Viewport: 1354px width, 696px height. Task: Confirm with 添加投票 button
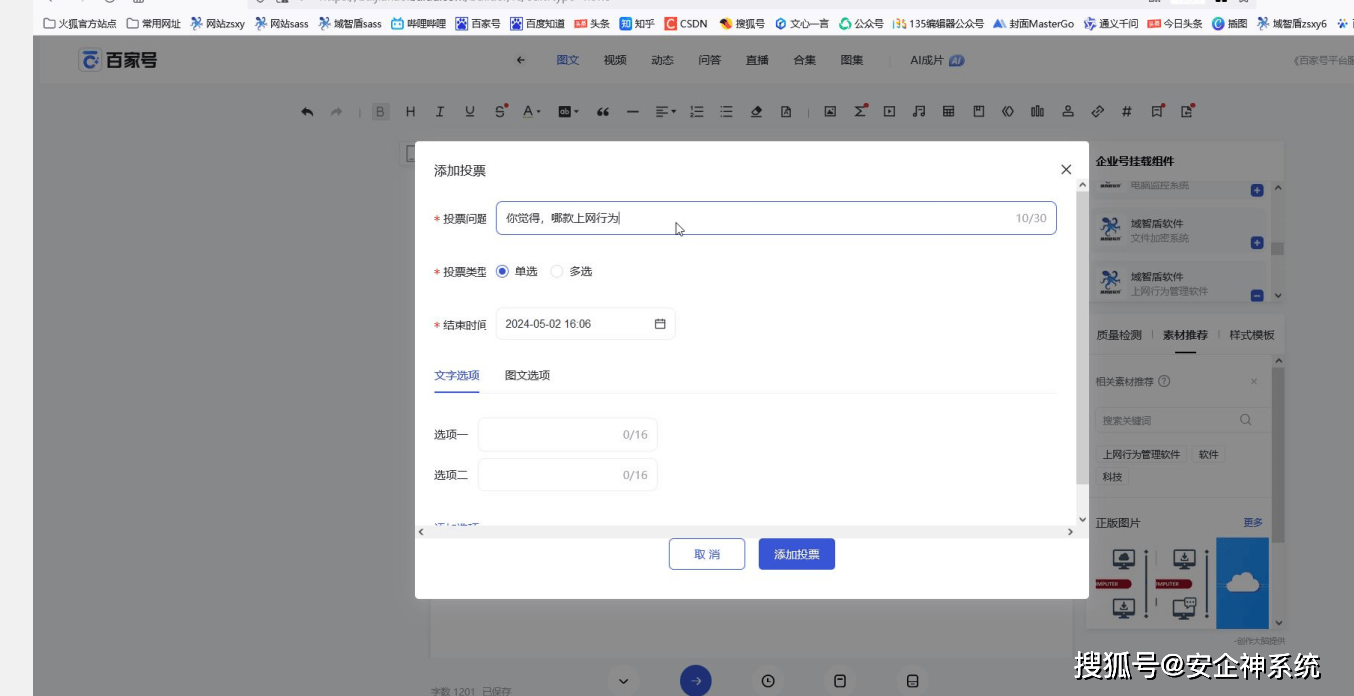coord(797,554)
